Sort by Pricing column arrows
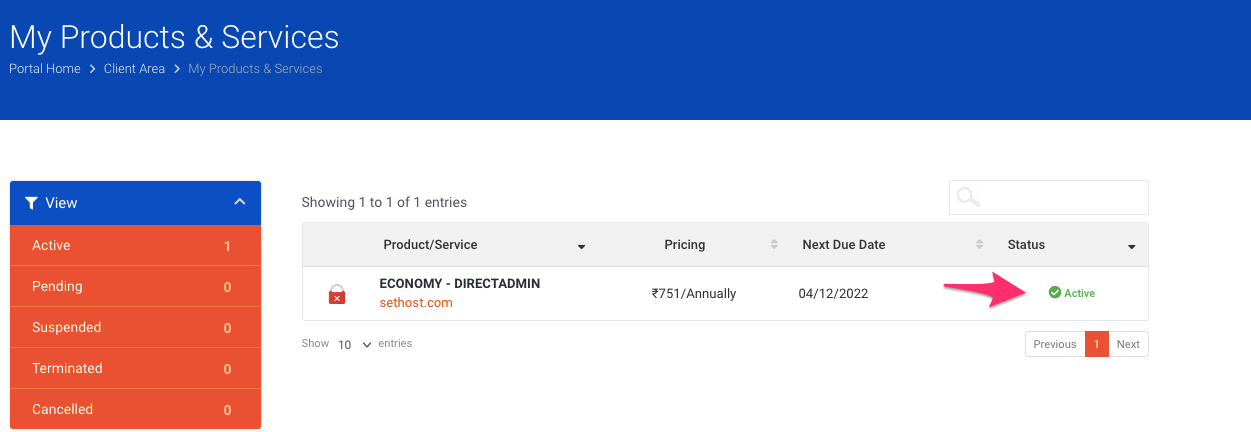The width and height of the screenshot is (1251, 432). (774, 245)
